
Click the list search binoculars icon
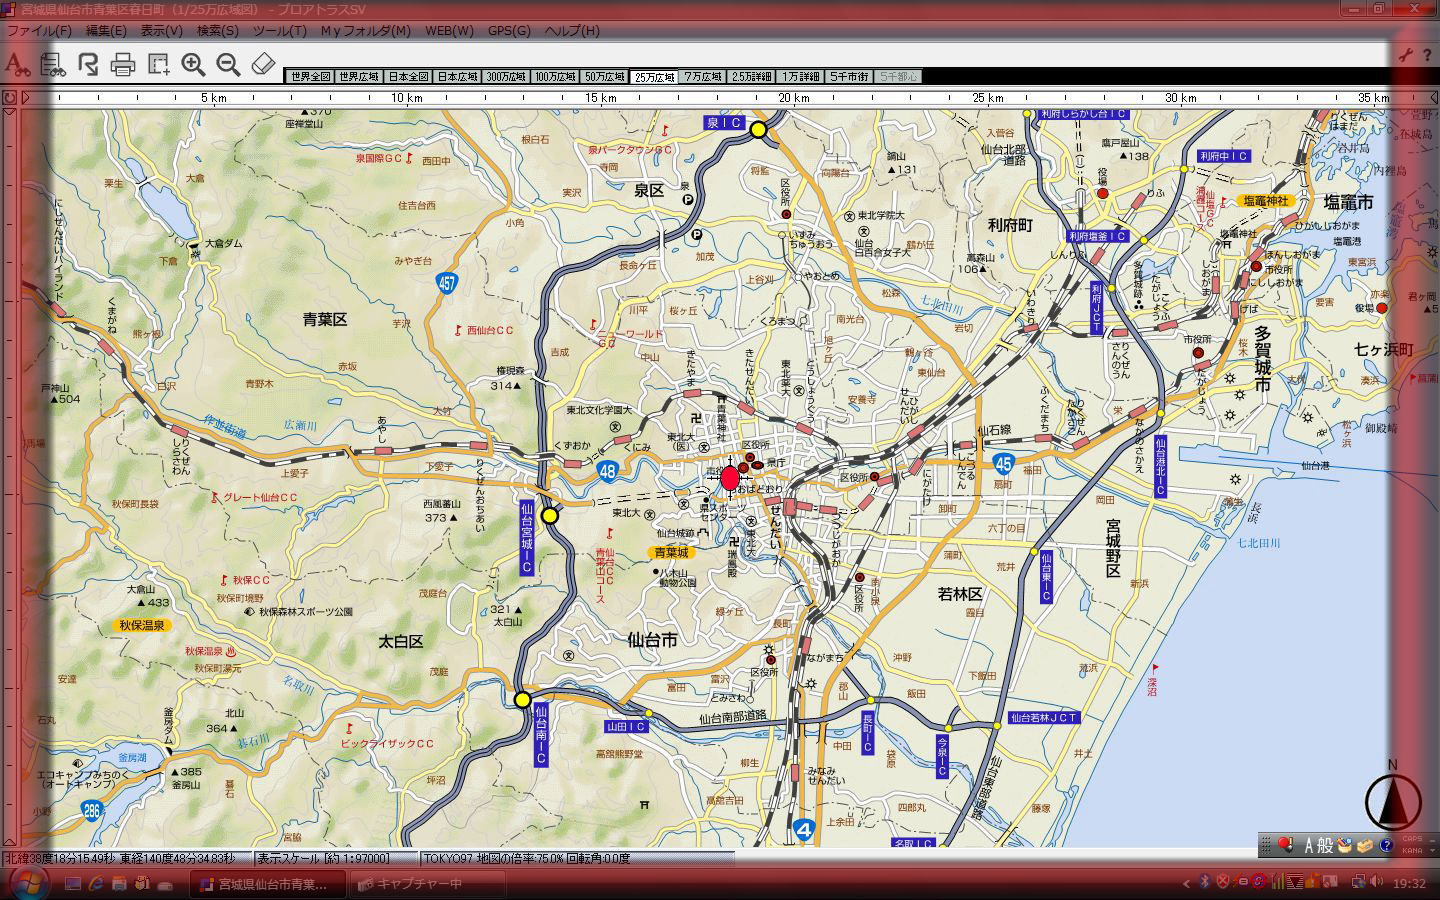(52, 65)
